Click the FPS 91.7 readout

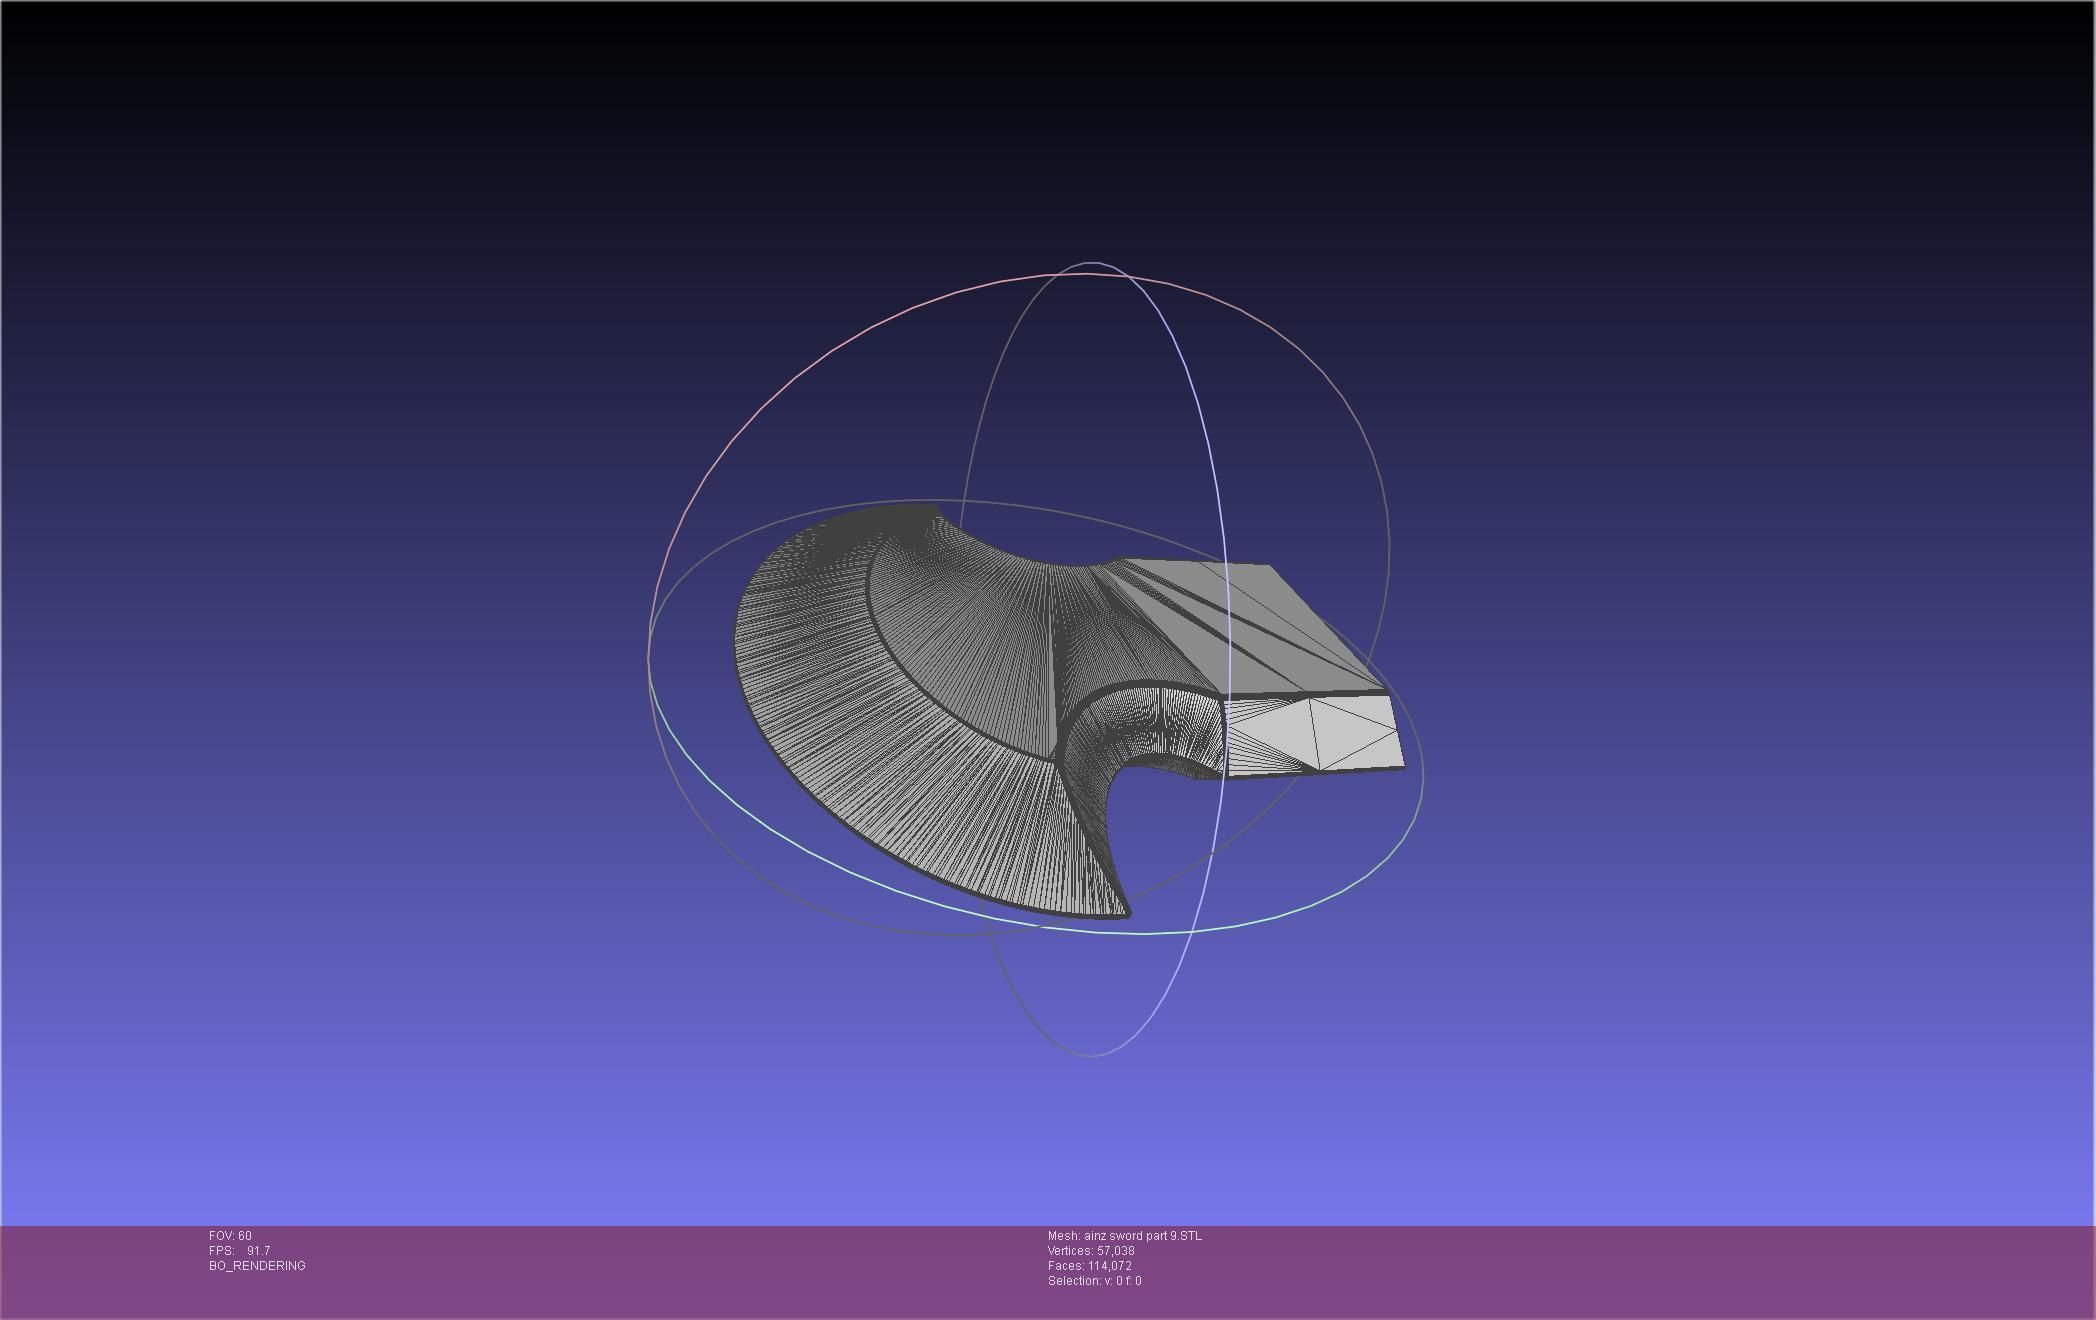239,1251
